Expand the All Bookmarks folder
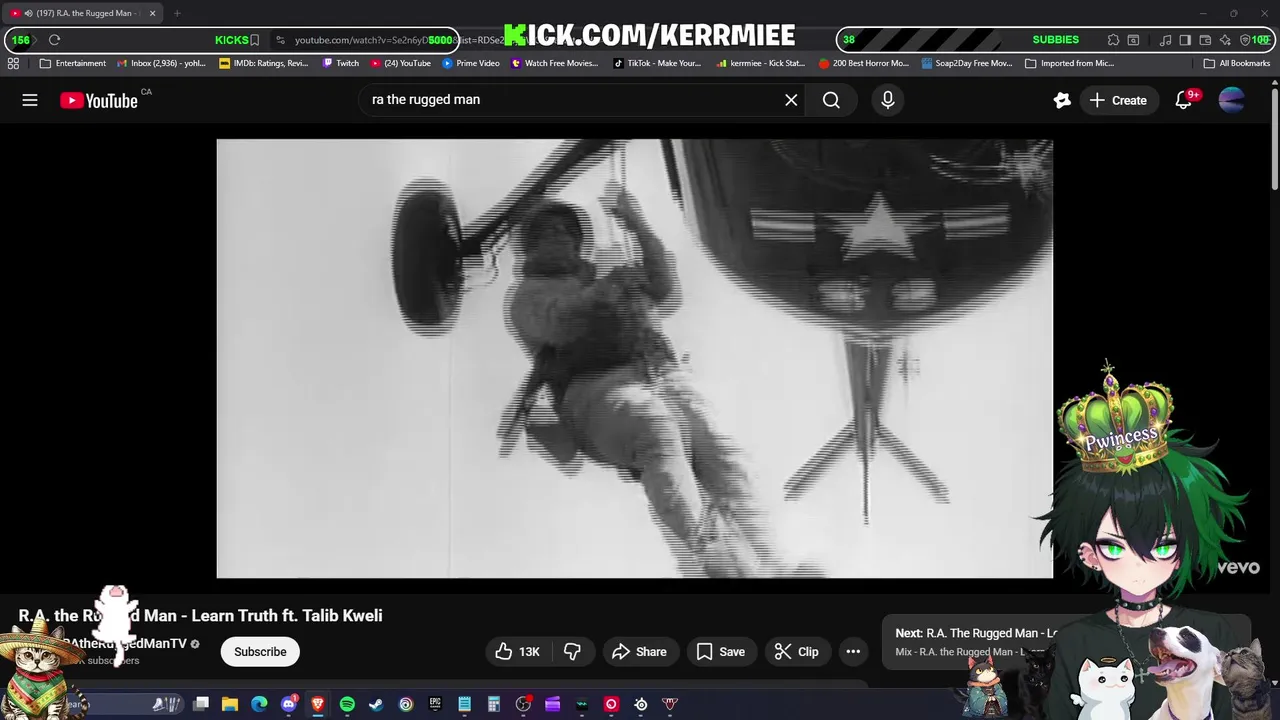1280x720 pixels. [1237, 63]
